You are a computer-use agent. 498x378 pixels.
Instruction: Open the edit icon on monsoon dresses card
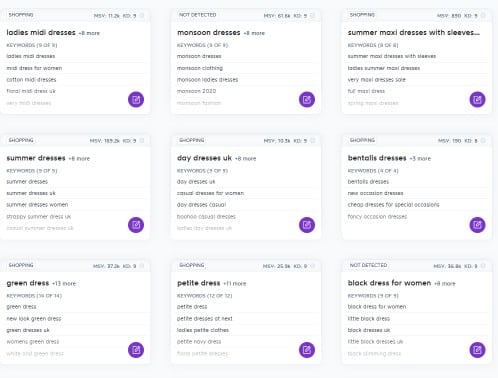coord(307,100)
